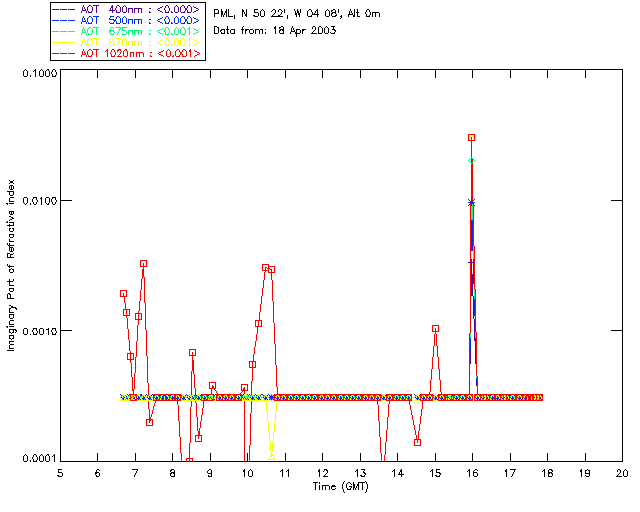Click the x-axis tick label 19
Viewport: 640px width, 512px height.
[x=585, y=473]
